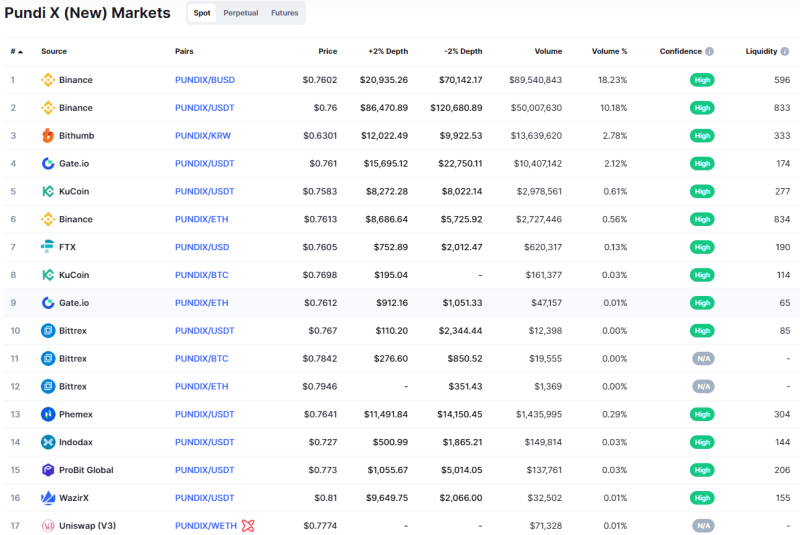Click the ProBit Global logo icon
This screenshot has height=535, width=800.
48,470
